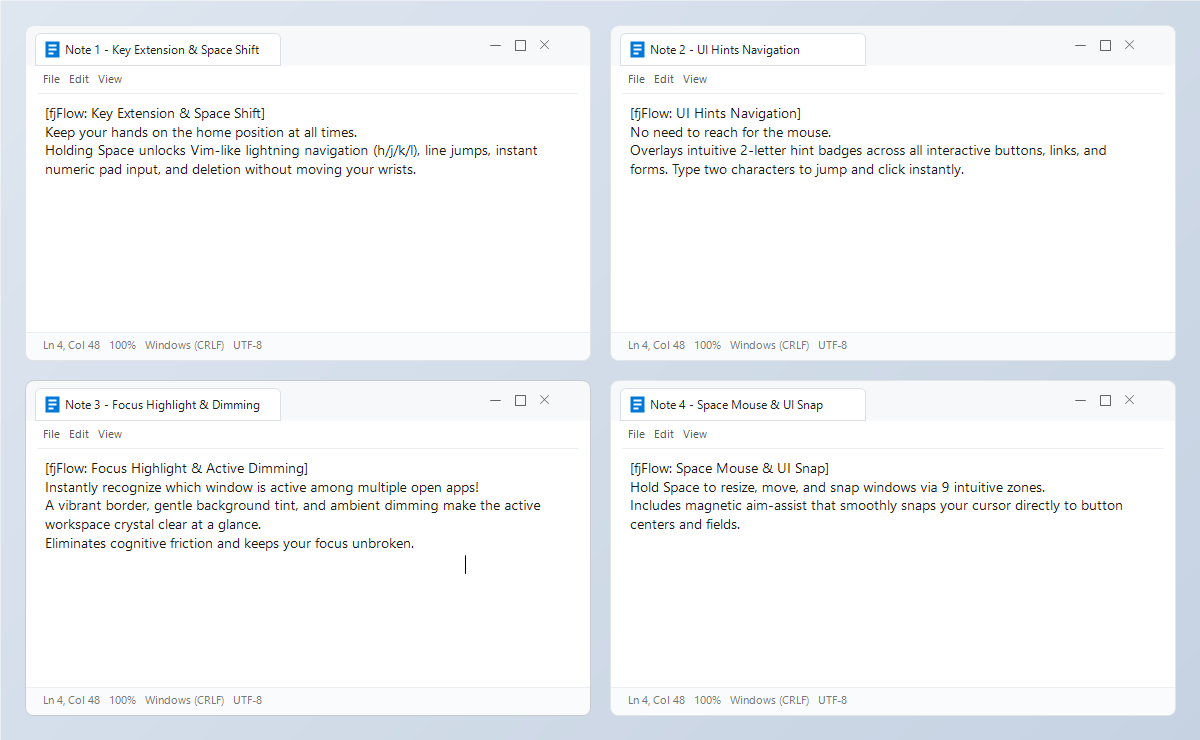Click the 100% zoom level in Note 2 status bar
Screen dimensions: 1200x740
click(707, 345)
